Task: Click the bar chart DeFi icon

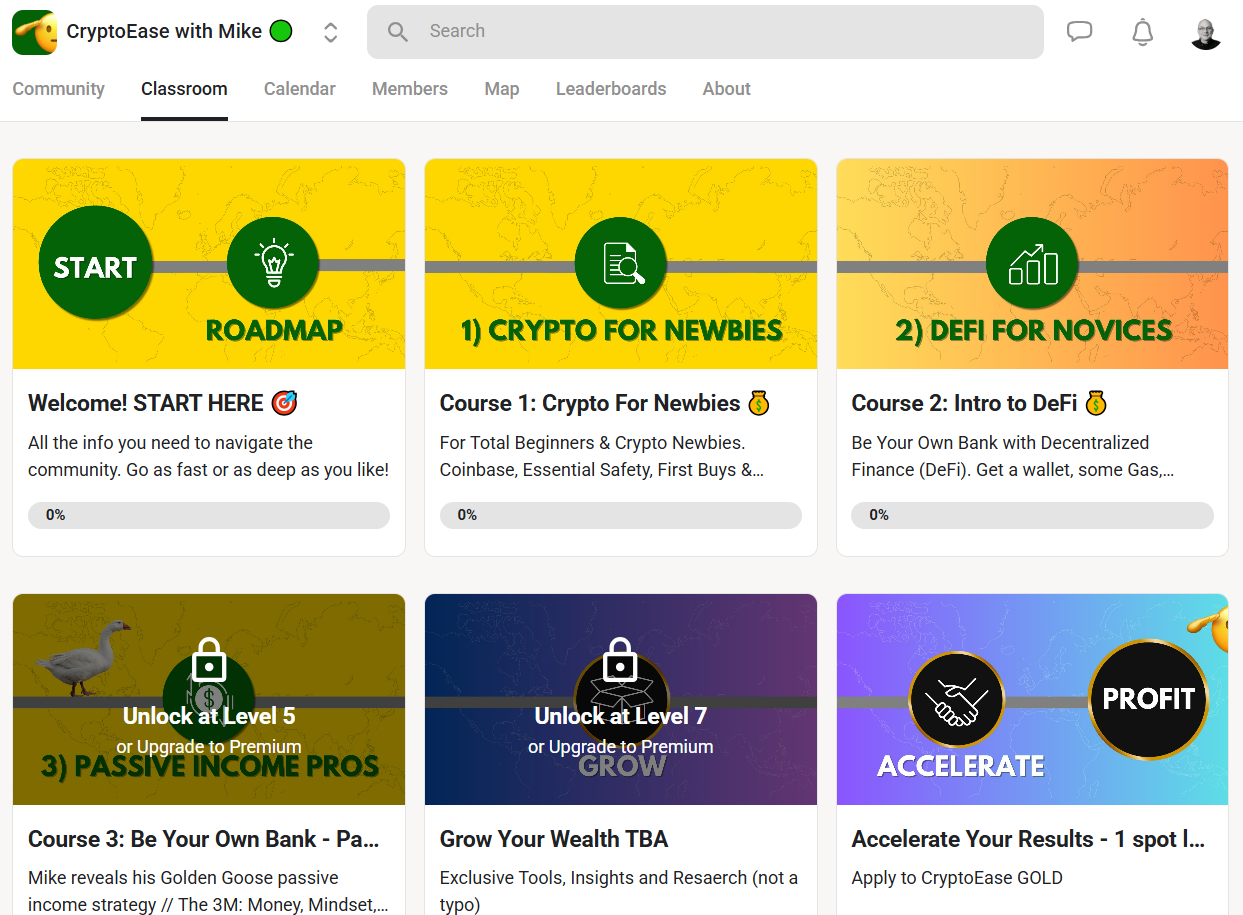Action: (1032, 265)
